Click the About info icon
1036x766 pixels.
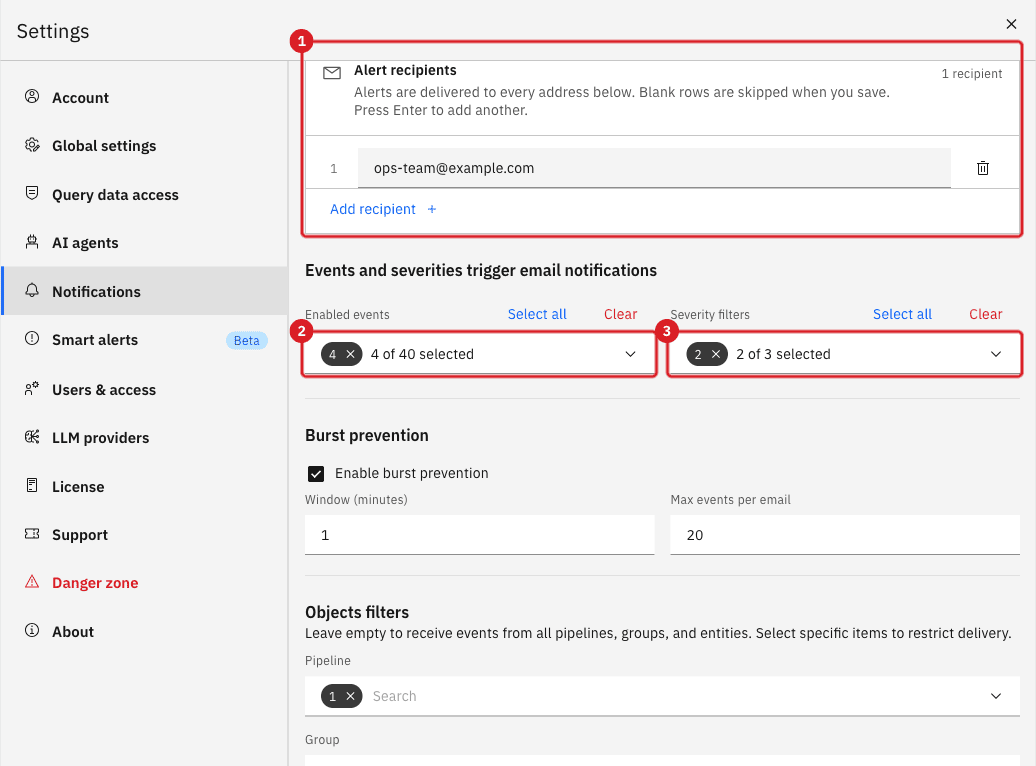(x=32, y=630)
